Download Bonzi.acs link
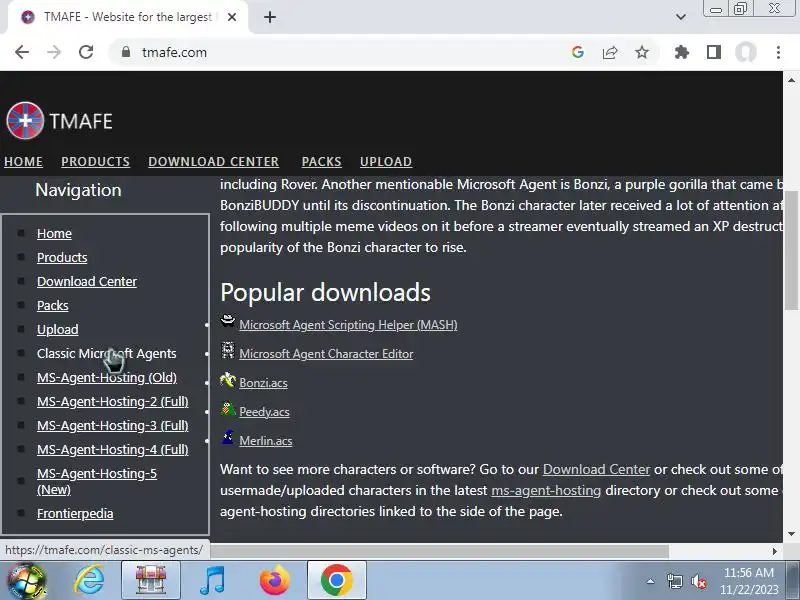The image size is (800, 600). coord(263,383)
